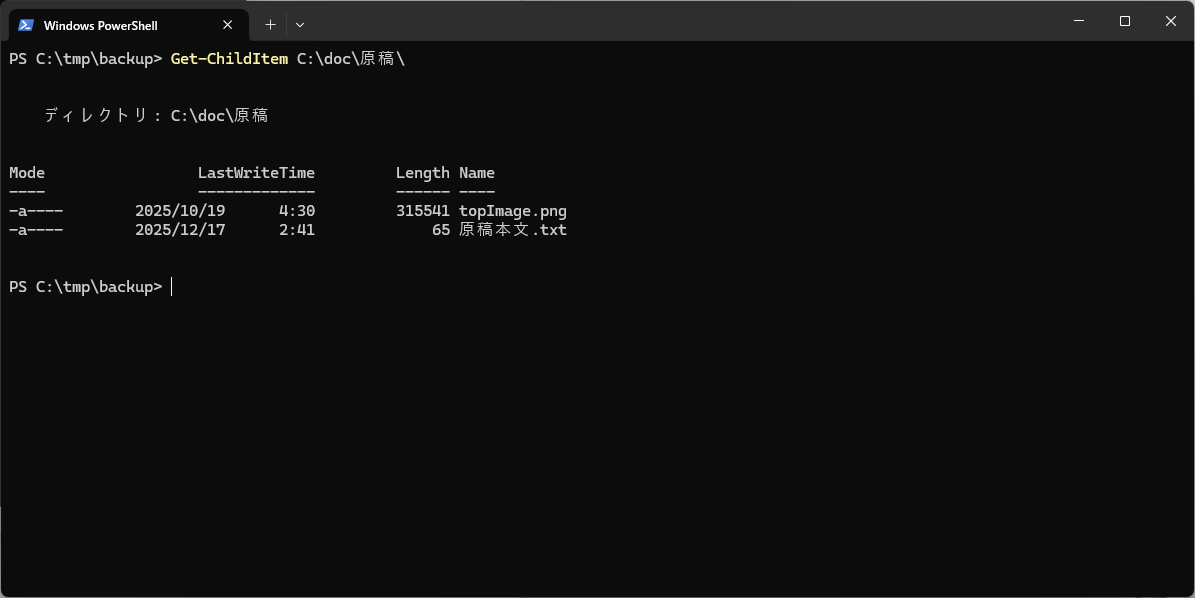Click the Get-ChildItem command text
1195x598 pixels.
tap(229, 59)
